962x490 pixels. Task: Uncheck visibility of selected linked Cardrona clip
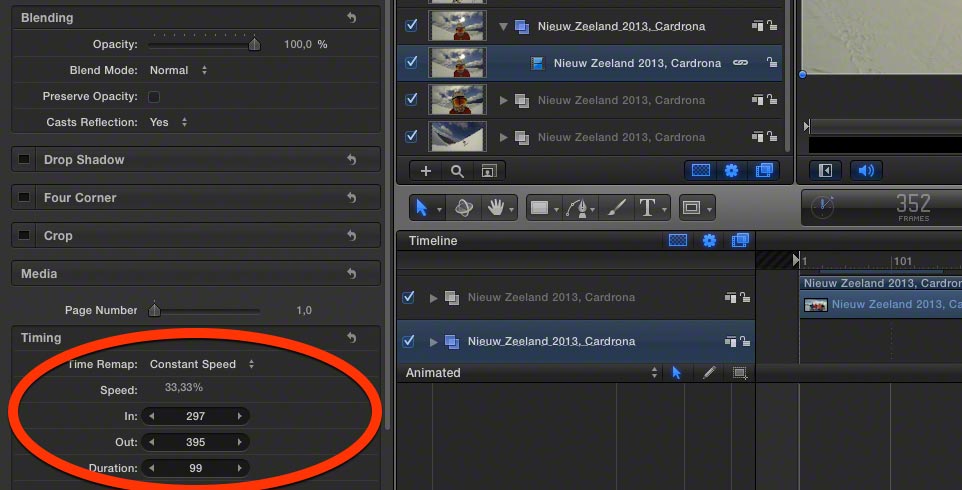[x=412, y=62]
